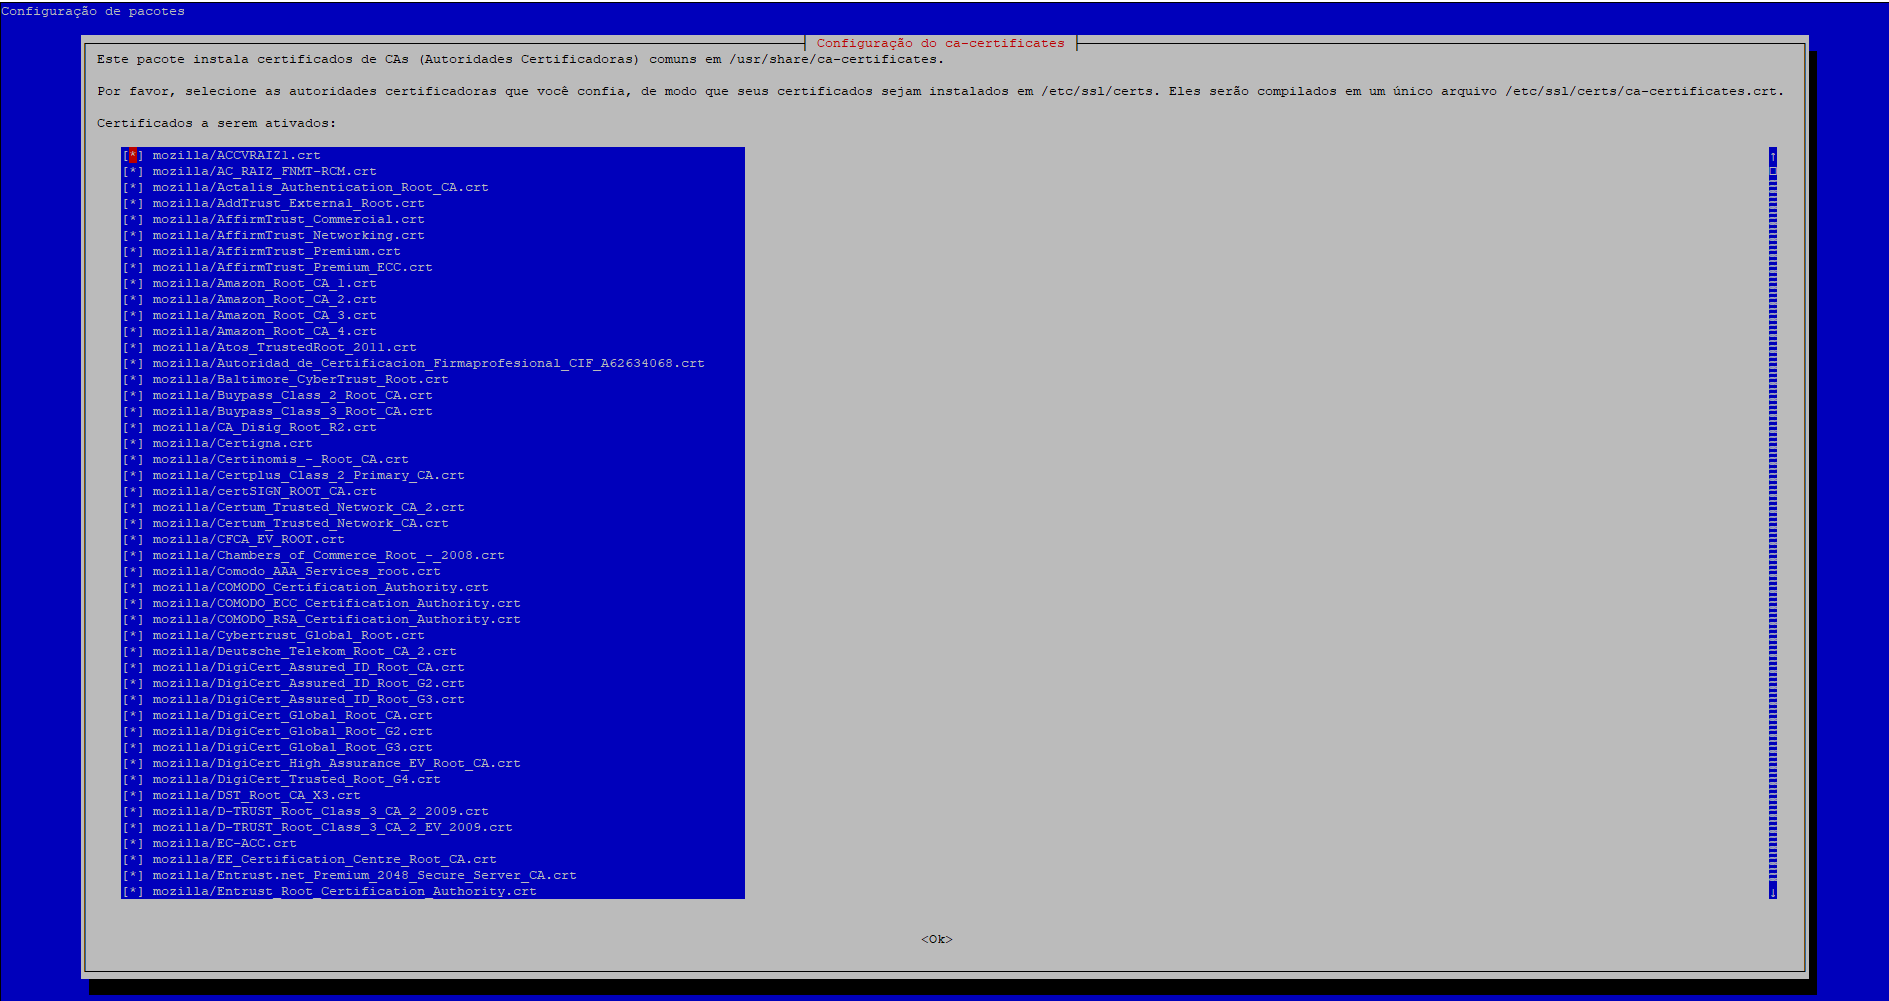Select Certum_Trusted_Network_CA_2.crt entry

(x=308, y=508)
